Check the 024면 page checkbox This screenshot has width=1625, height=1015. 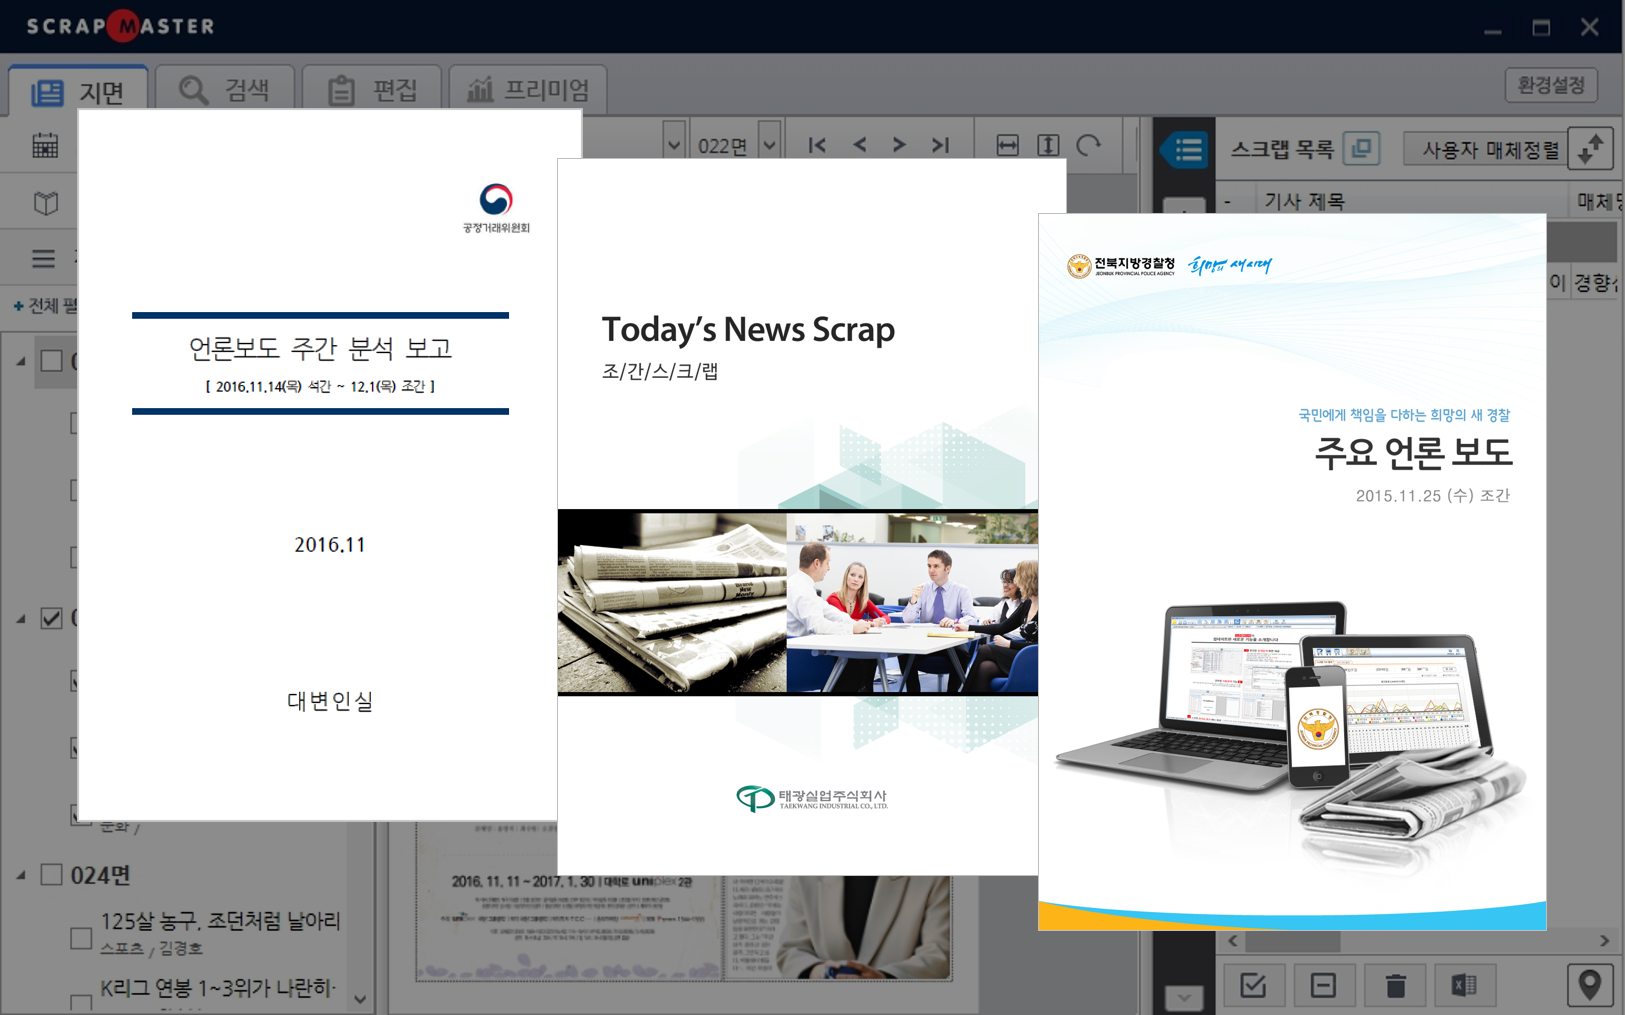tap(51, 875)
